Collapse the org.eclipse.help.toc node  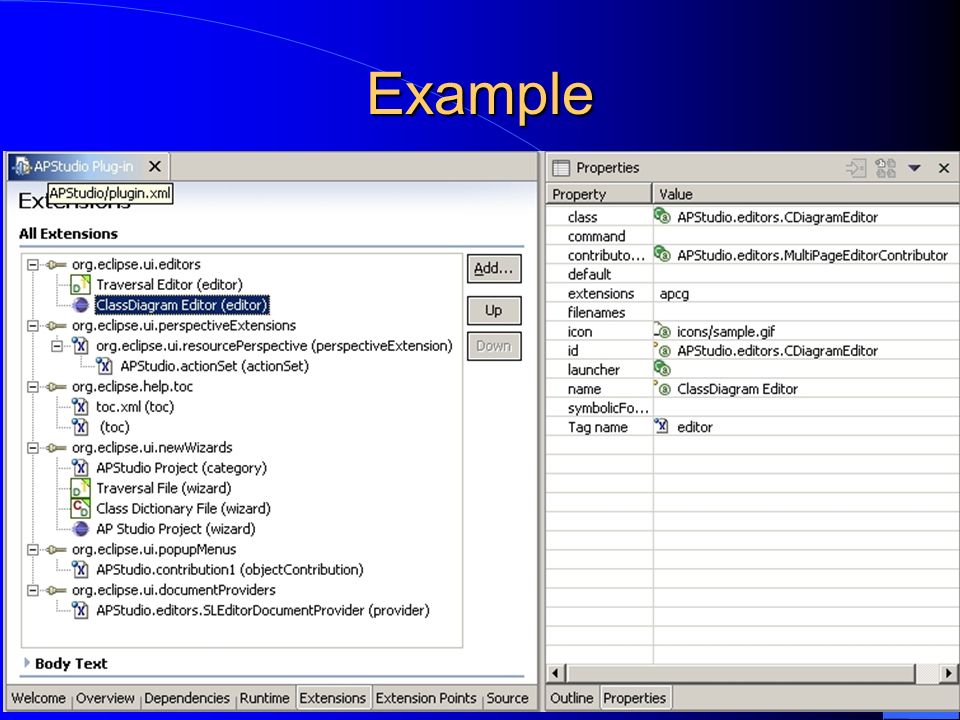click(33, 386)
